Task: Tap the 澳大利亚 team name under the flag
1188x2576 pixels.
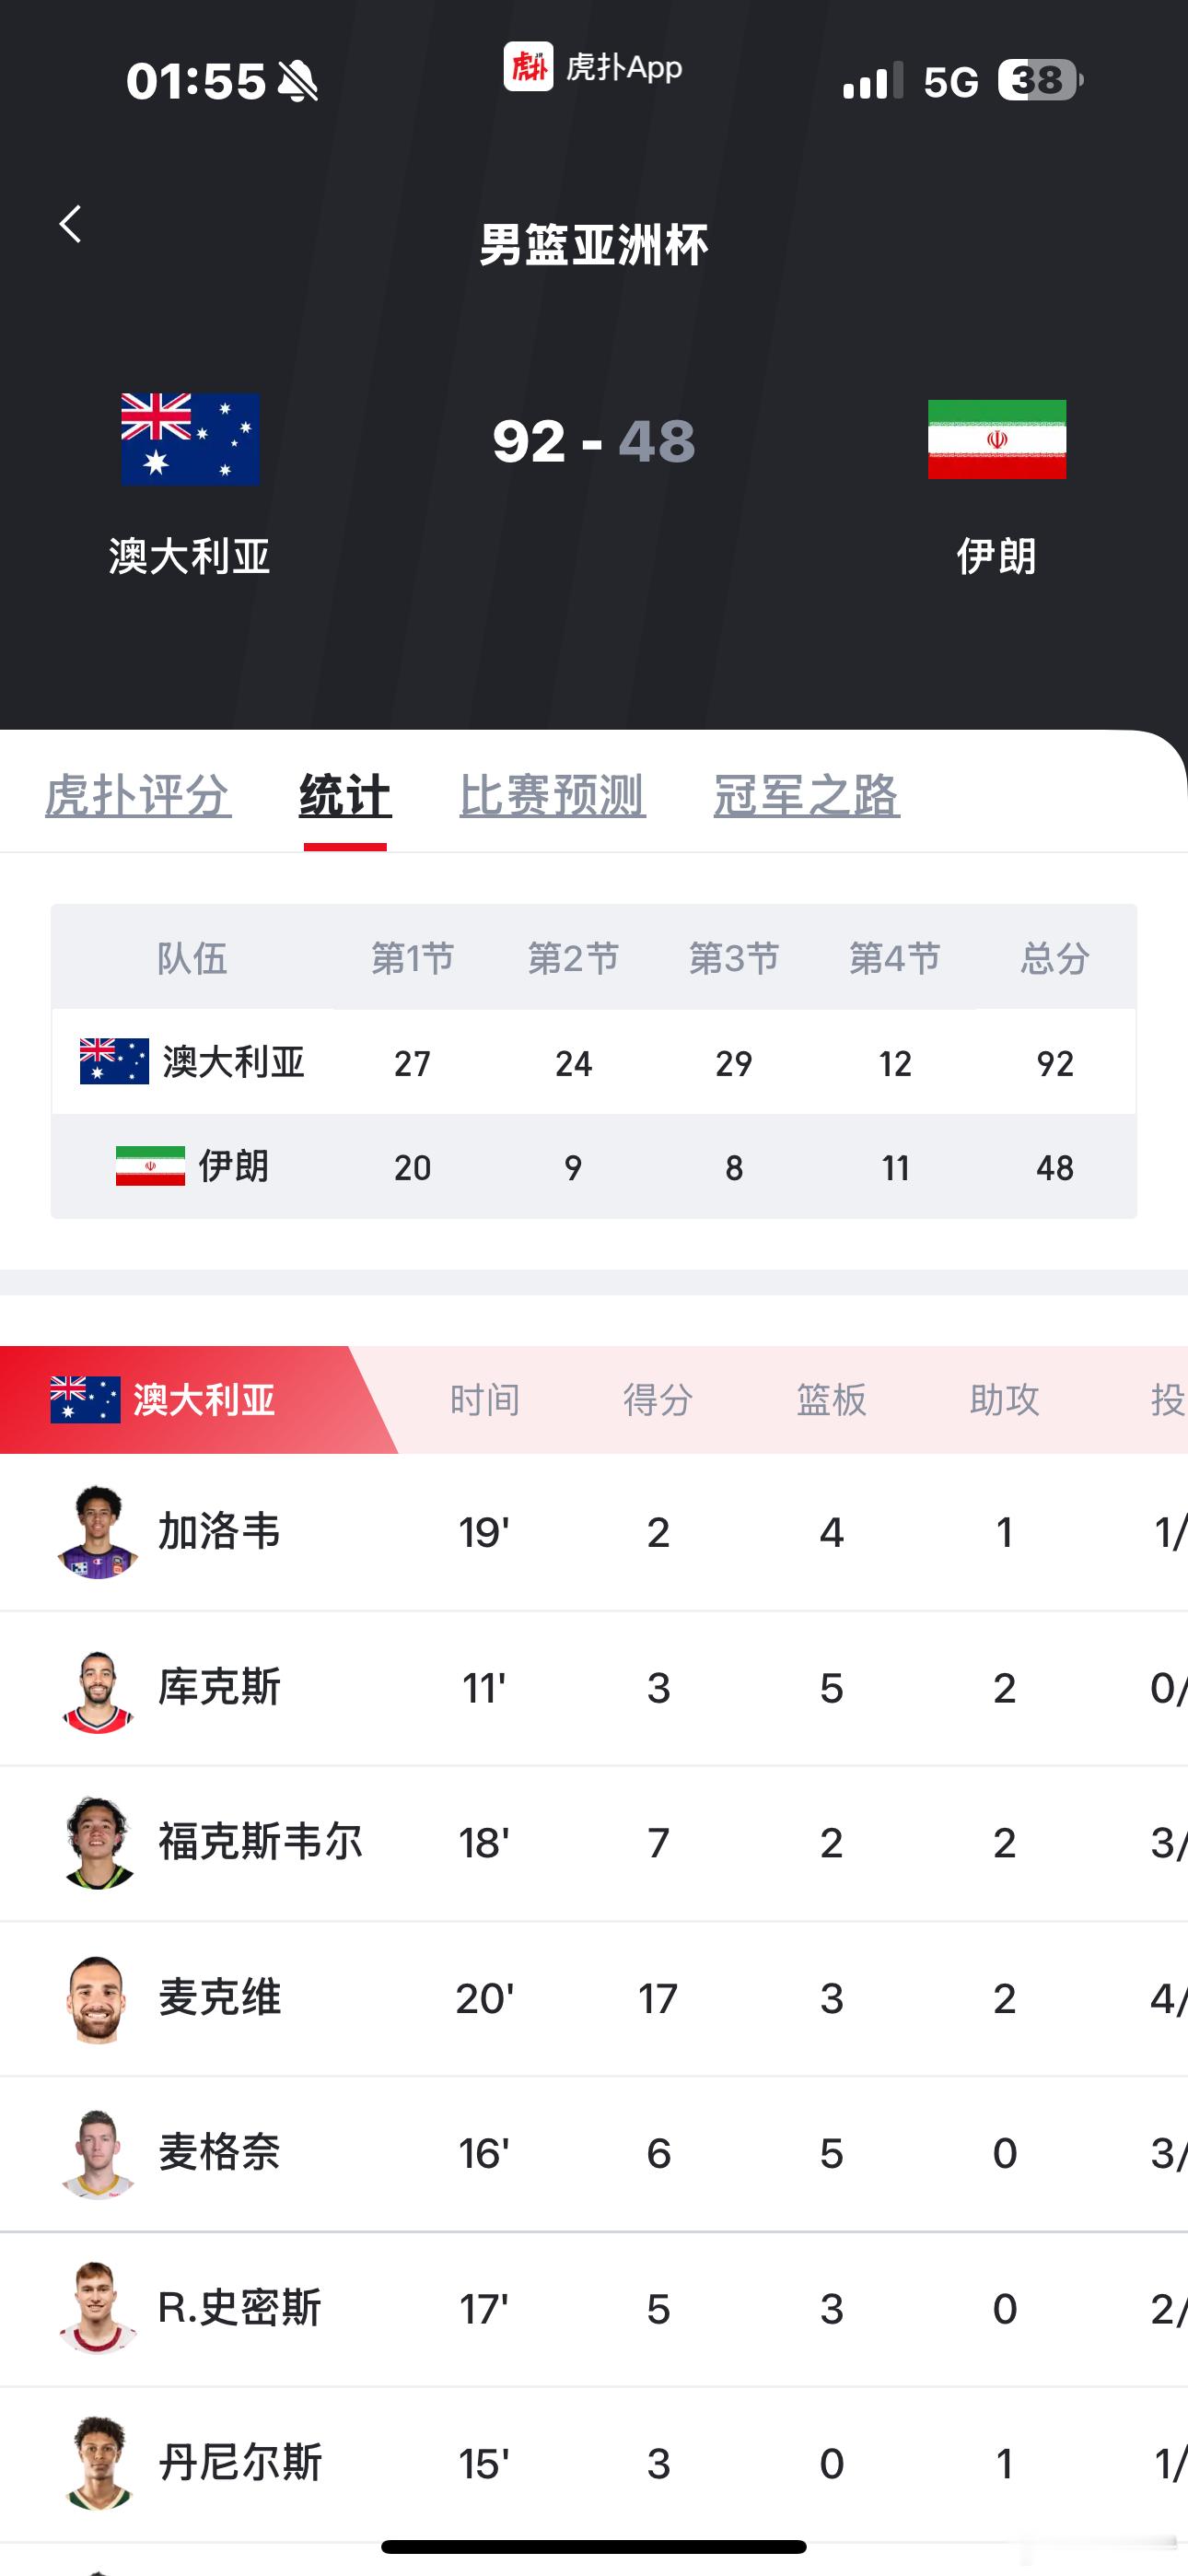Action: pos(190,556)
